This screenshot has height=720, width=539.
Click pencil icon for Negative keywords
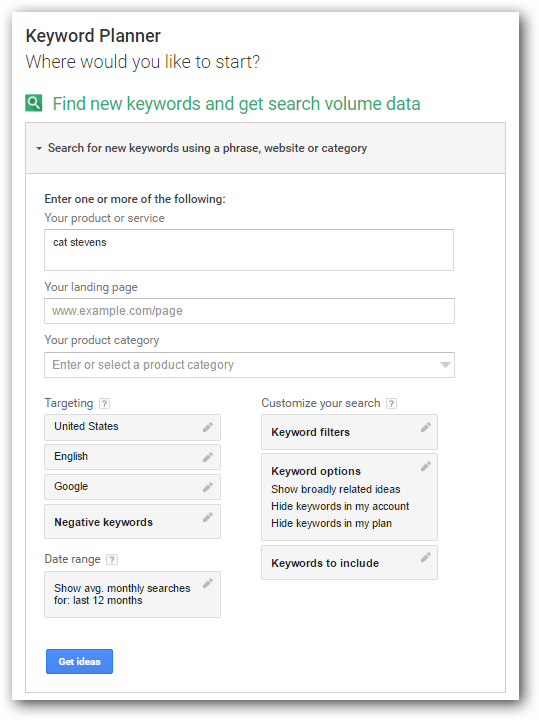208,517
